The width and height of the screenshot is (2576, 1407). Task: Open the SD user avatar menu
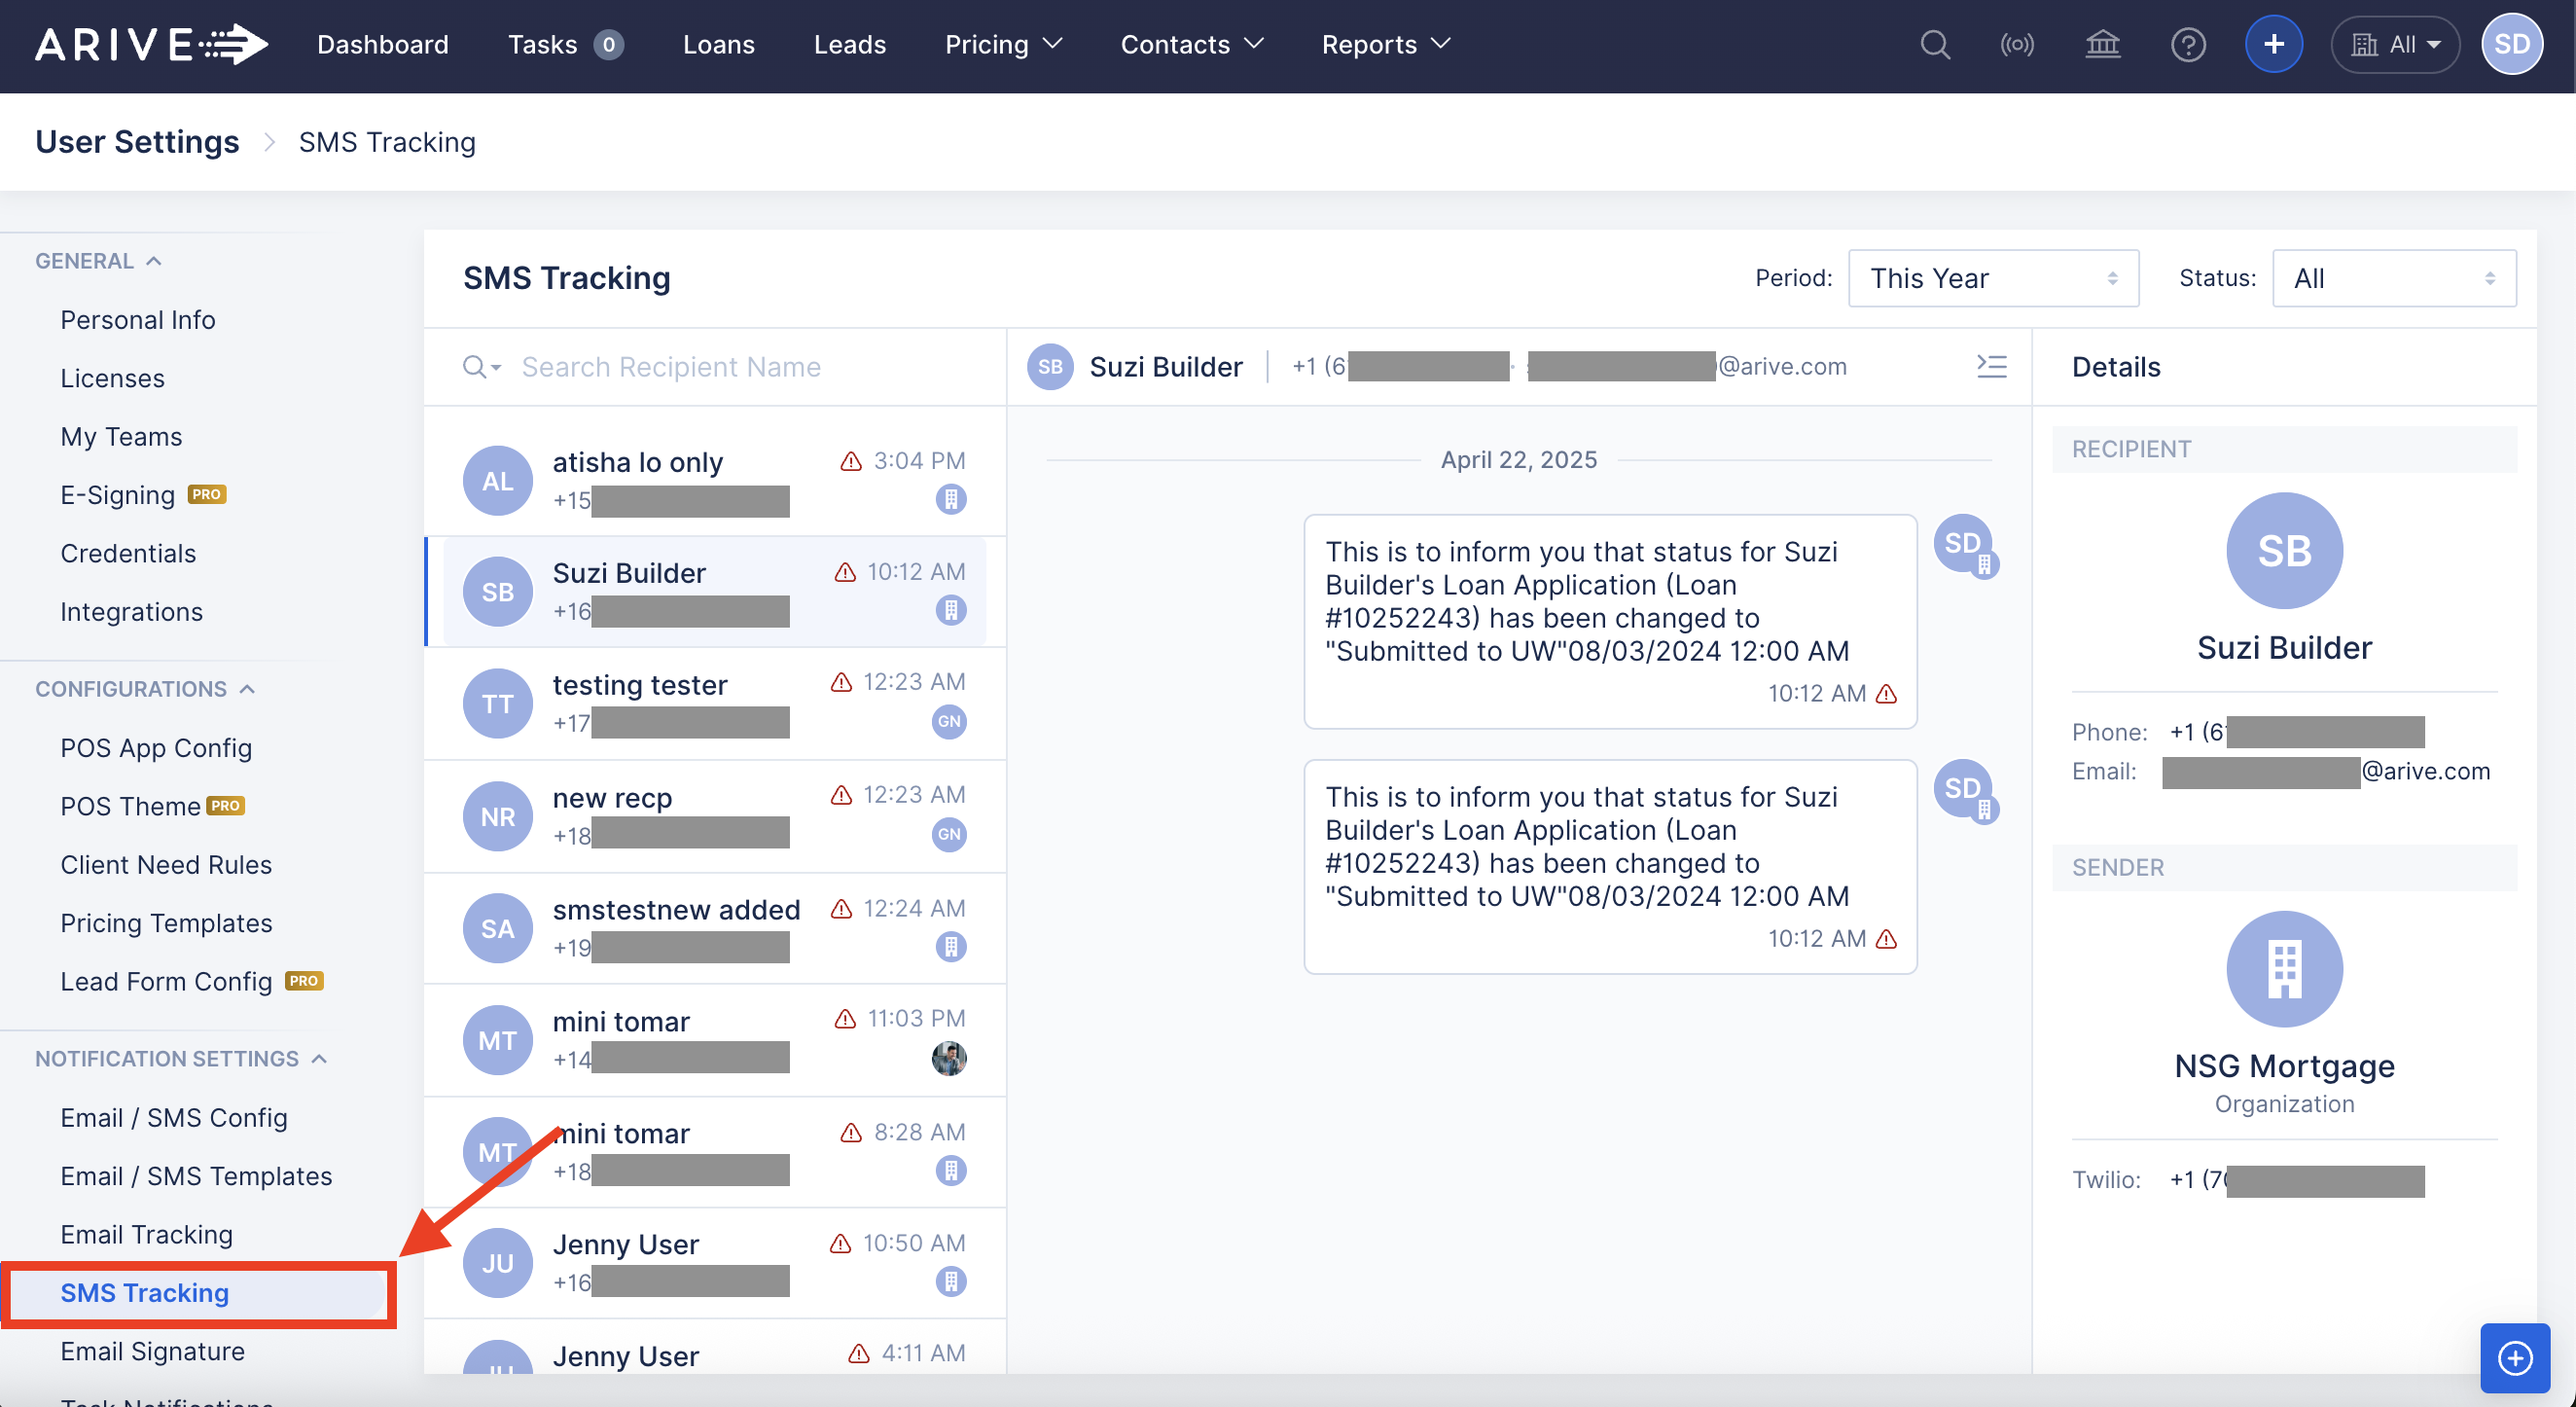2510,45
